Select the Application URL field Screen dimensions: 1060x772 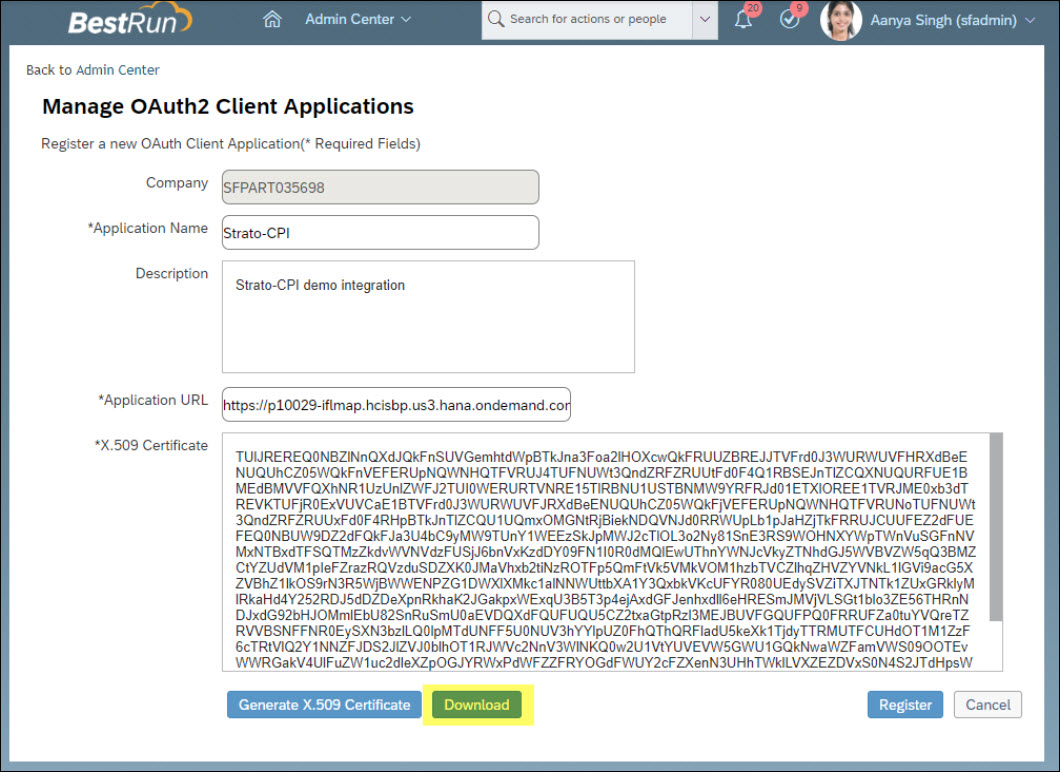(396, 405)
